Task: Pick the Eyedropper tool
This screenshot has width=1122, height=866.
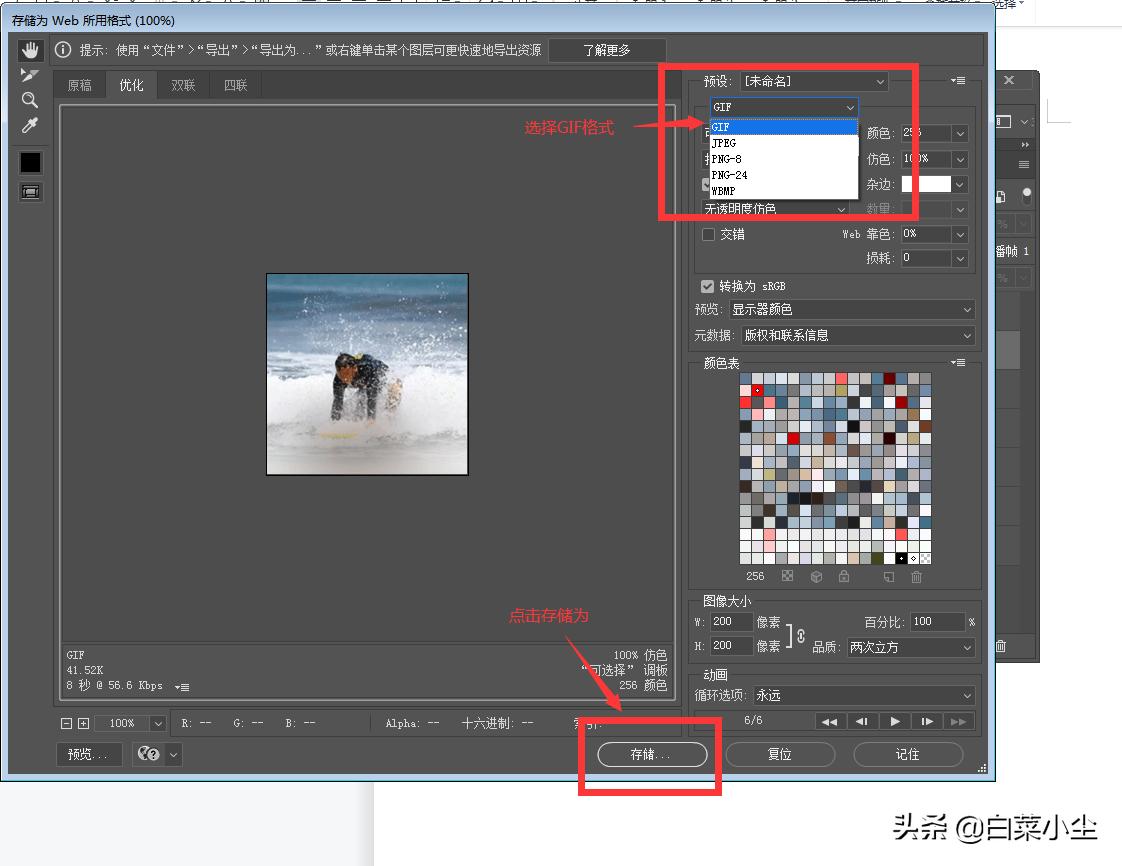Action: coord(31,125)
